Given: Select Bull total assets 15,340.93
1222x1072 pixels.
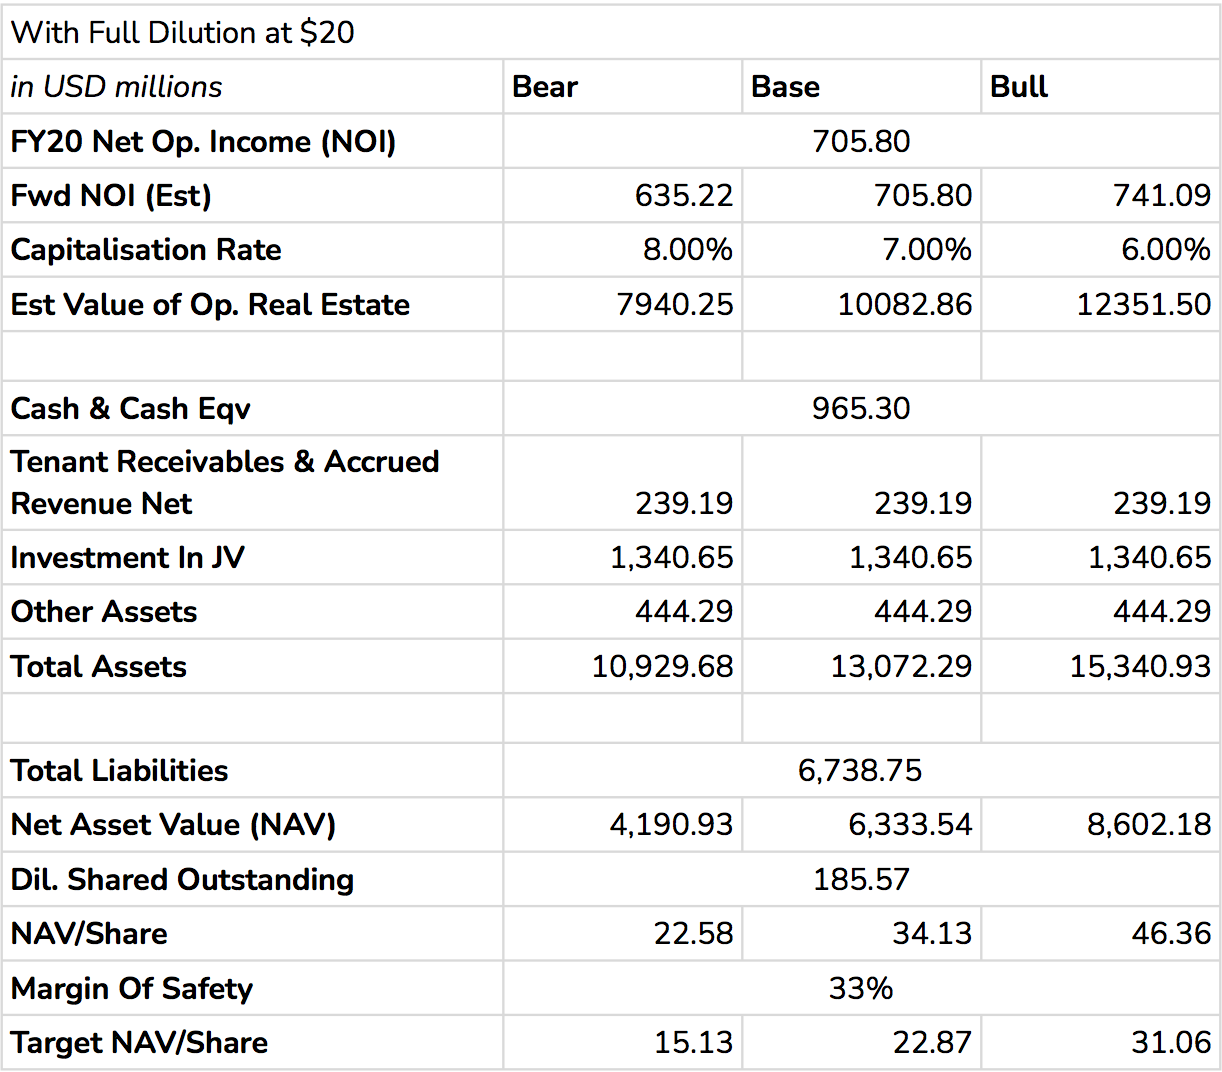Looking at the screenshot, I should point(1100,666).
